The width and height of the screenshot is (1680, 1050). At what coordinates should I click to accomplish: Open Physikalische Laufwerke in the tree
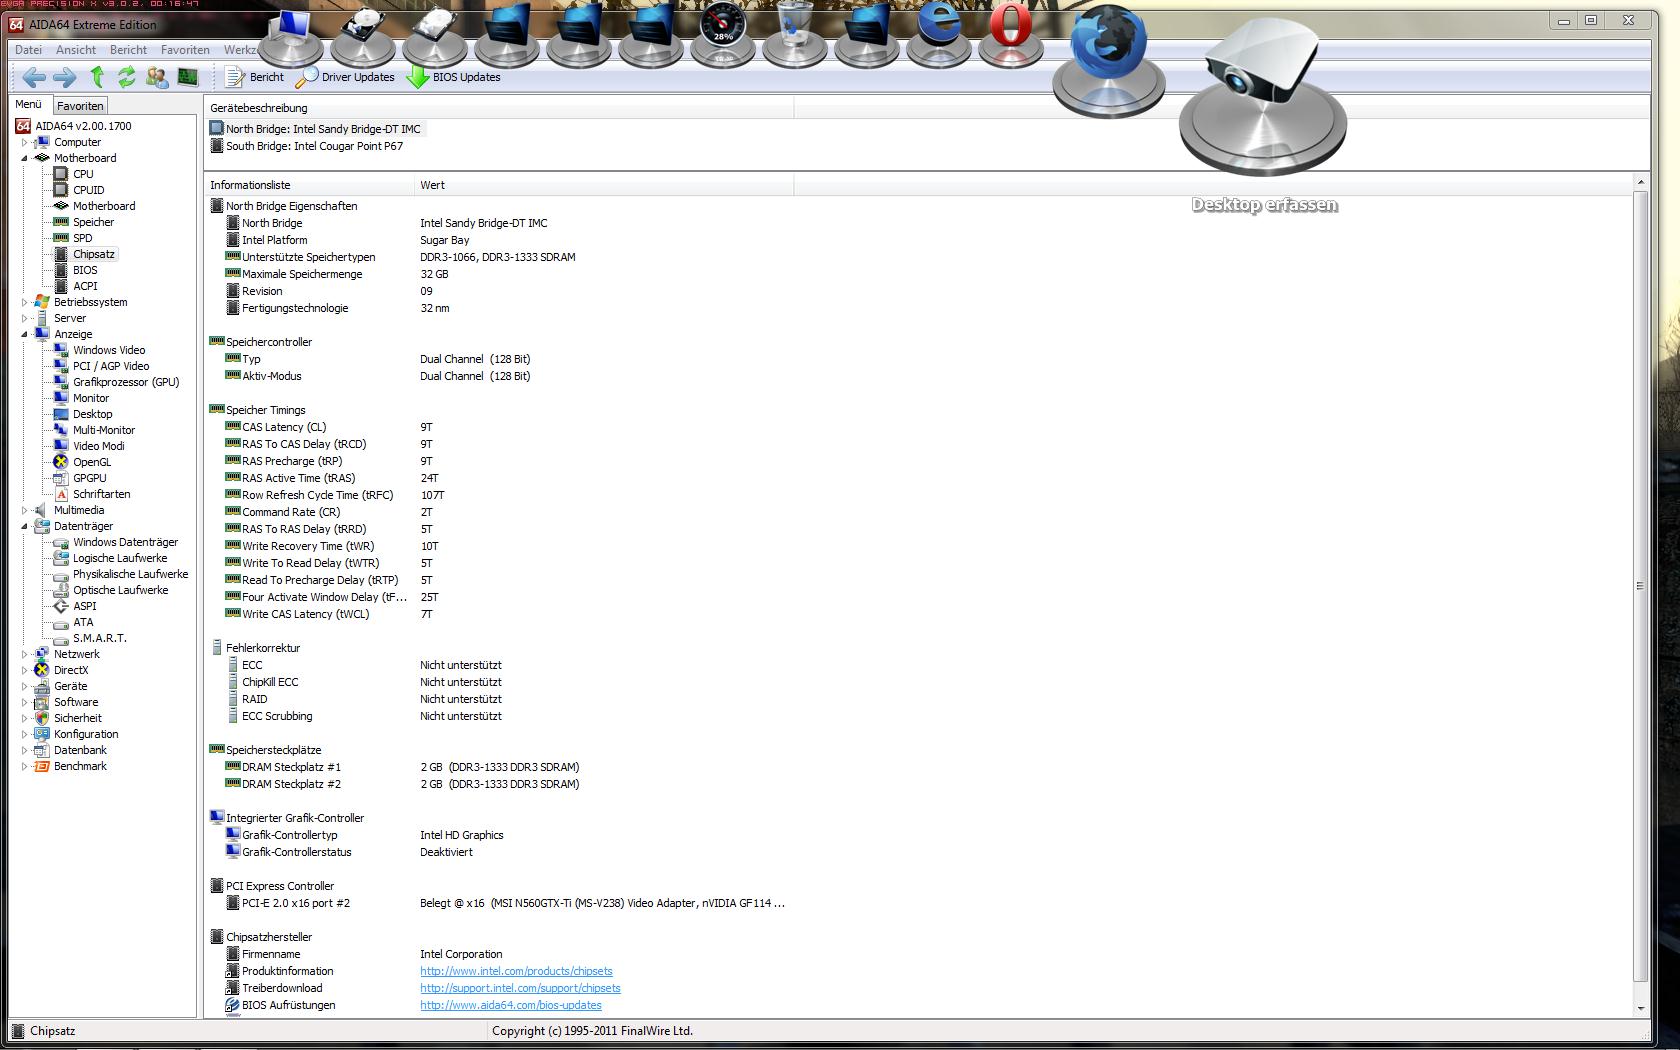tap(130, 574)
